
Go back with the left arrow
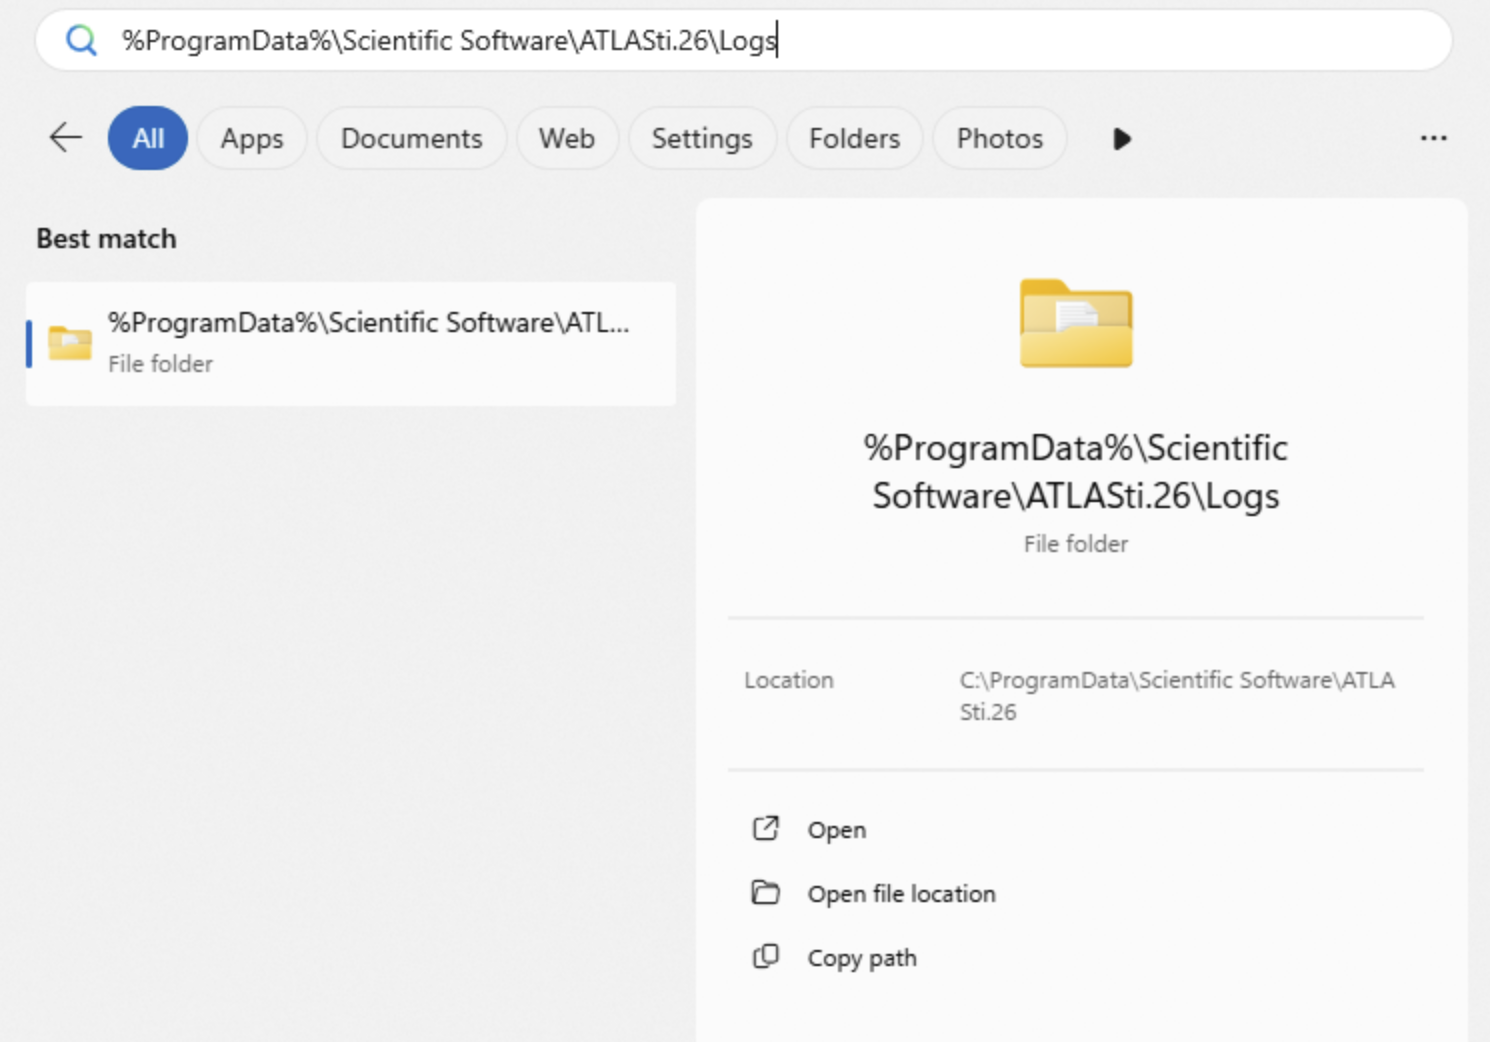tap(66, 138)
